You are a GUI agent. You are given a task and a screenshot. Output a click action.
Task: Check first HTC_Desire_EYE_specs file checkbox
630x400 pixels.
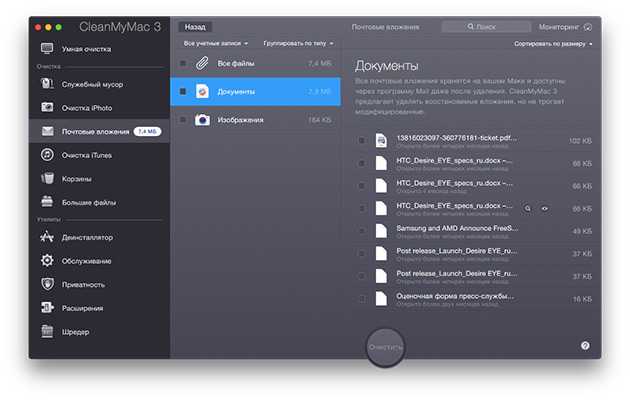[x=362, y=163]
